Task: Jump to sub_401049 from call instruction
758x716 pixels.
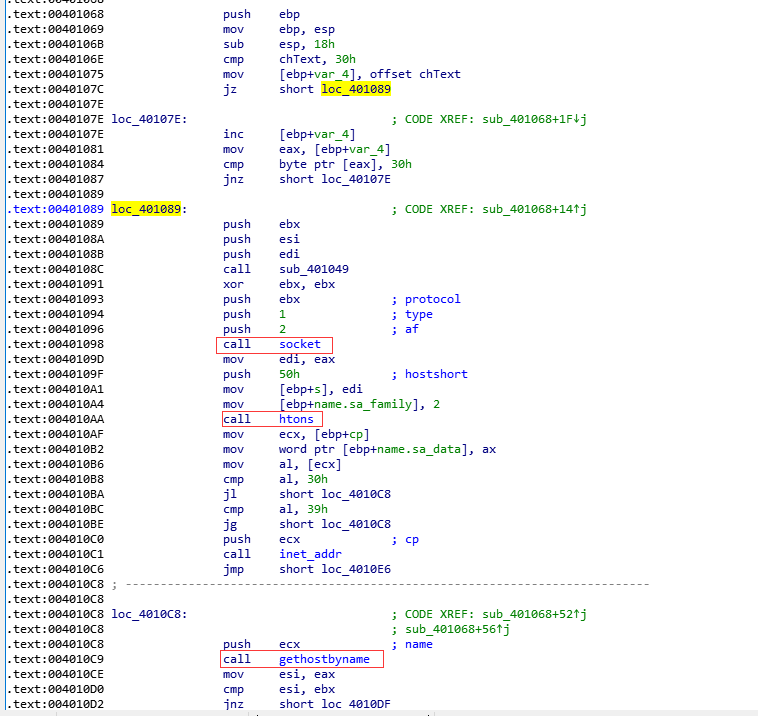Action: pyautogui.click(x=314, y=269)
